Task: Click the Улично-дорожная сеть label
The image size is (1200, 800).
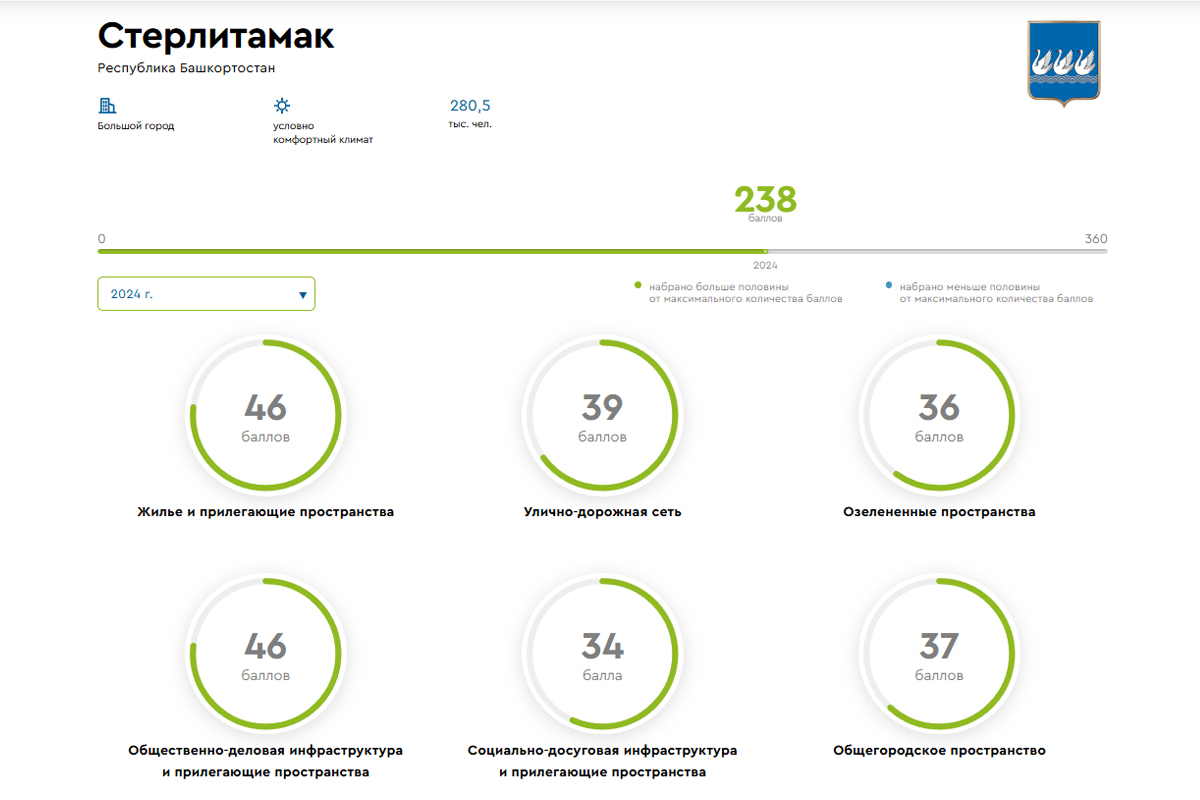Action: [x=602, y=512]
